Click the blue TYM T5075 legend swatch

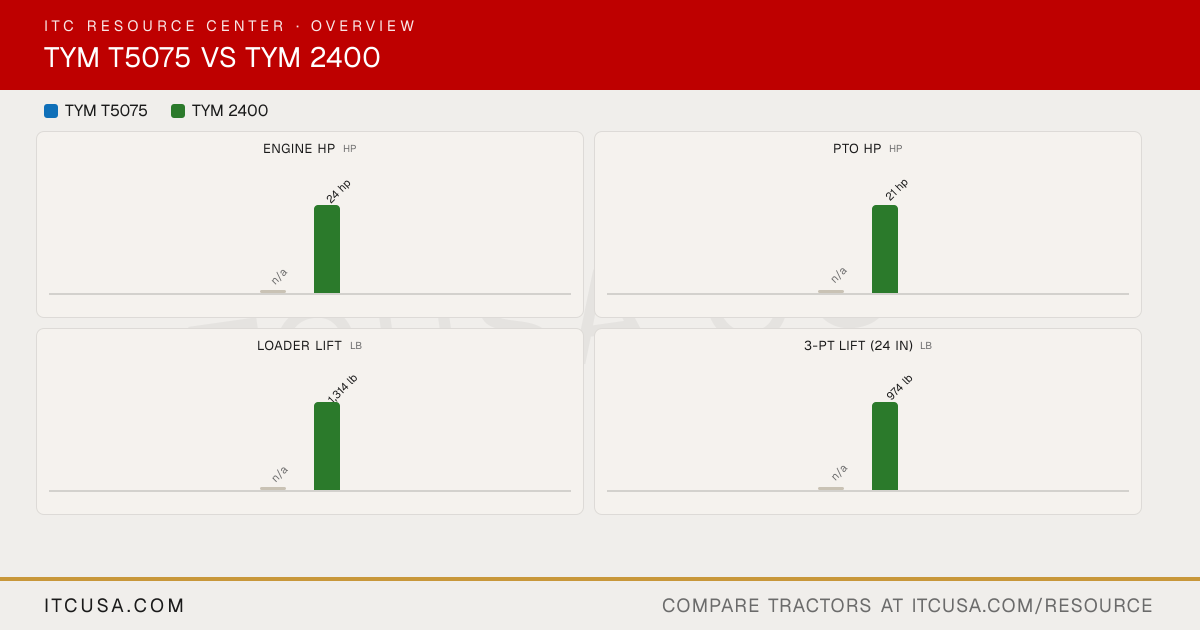coord(51,111)
